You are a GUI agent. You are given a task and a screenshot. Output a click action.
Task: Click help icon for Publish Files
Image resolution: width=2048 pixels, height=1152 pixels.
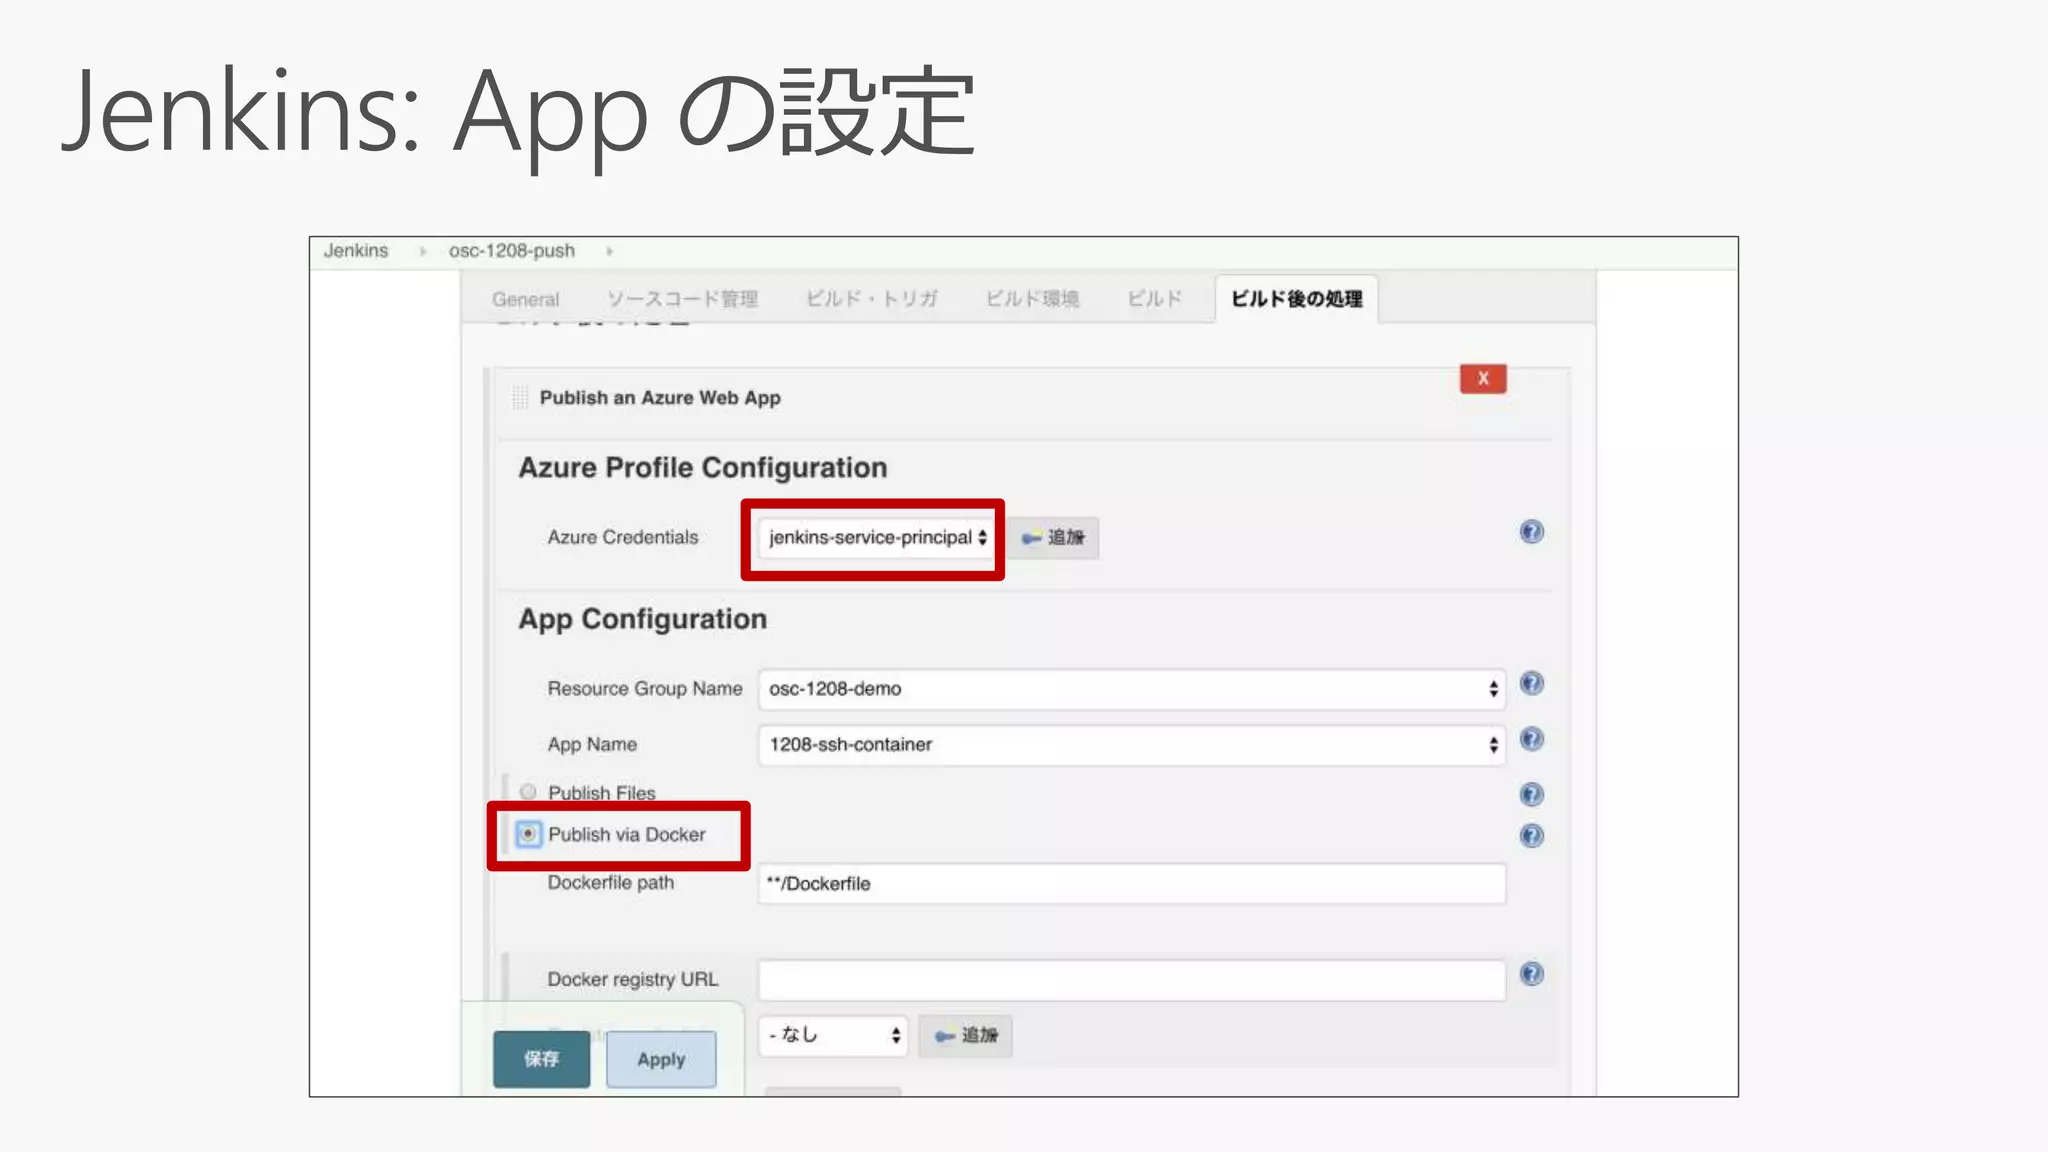[1531, 795]
